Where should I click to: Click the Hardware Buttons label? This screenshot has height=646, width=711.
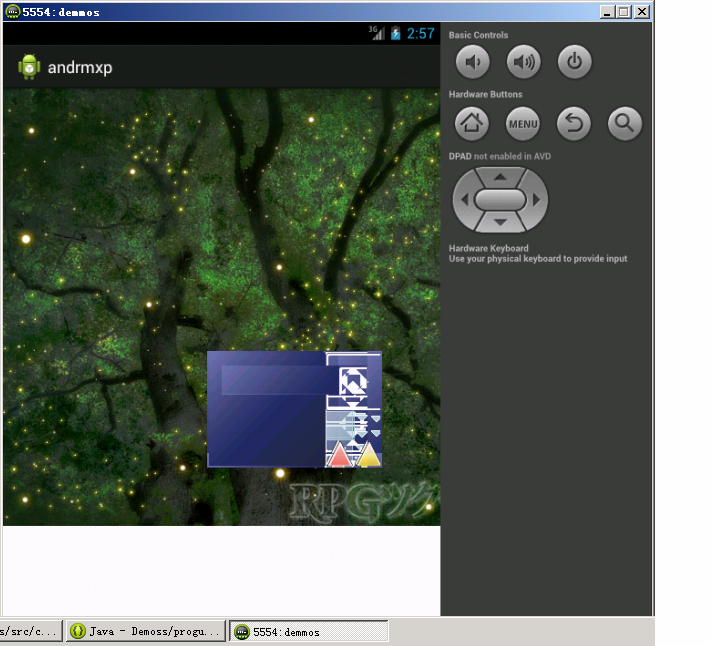[x=485, y=94]
